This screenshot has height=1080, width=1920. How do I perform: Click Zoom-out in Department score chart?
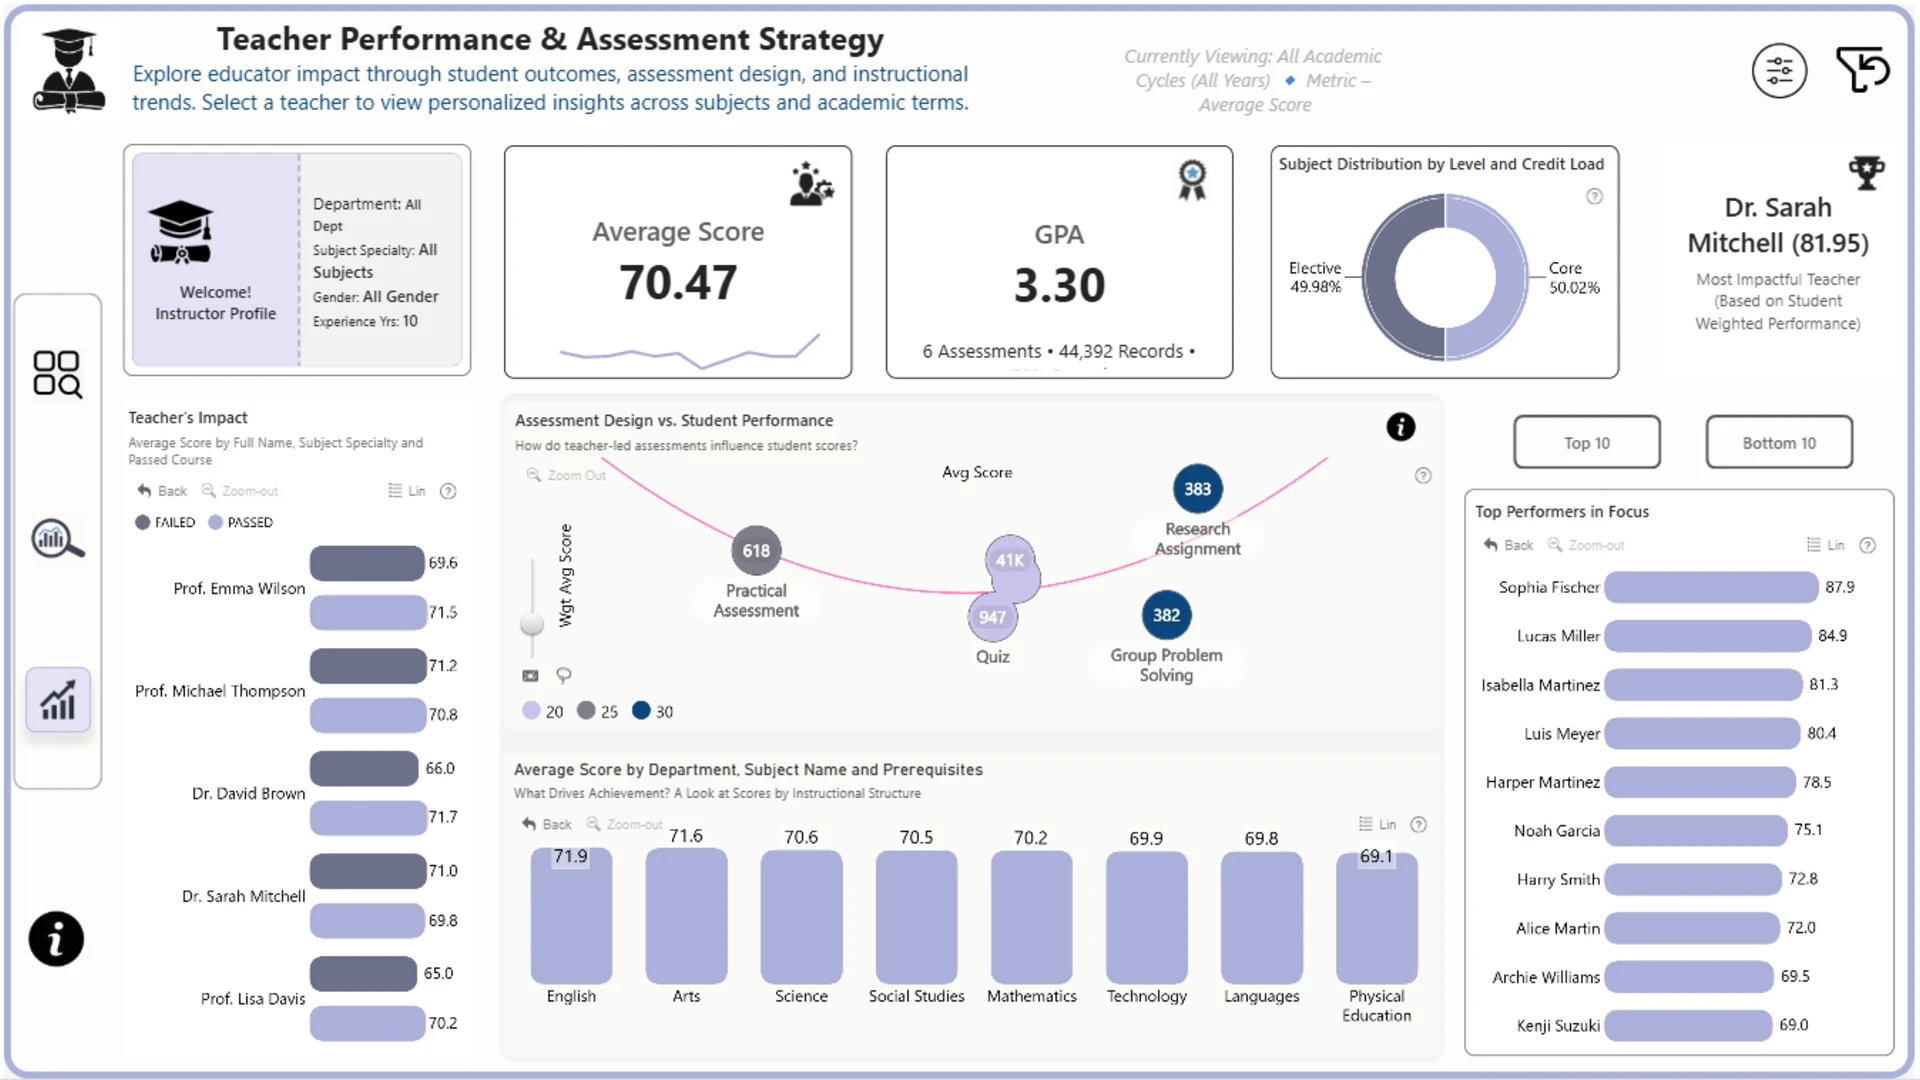click(624, 824)
